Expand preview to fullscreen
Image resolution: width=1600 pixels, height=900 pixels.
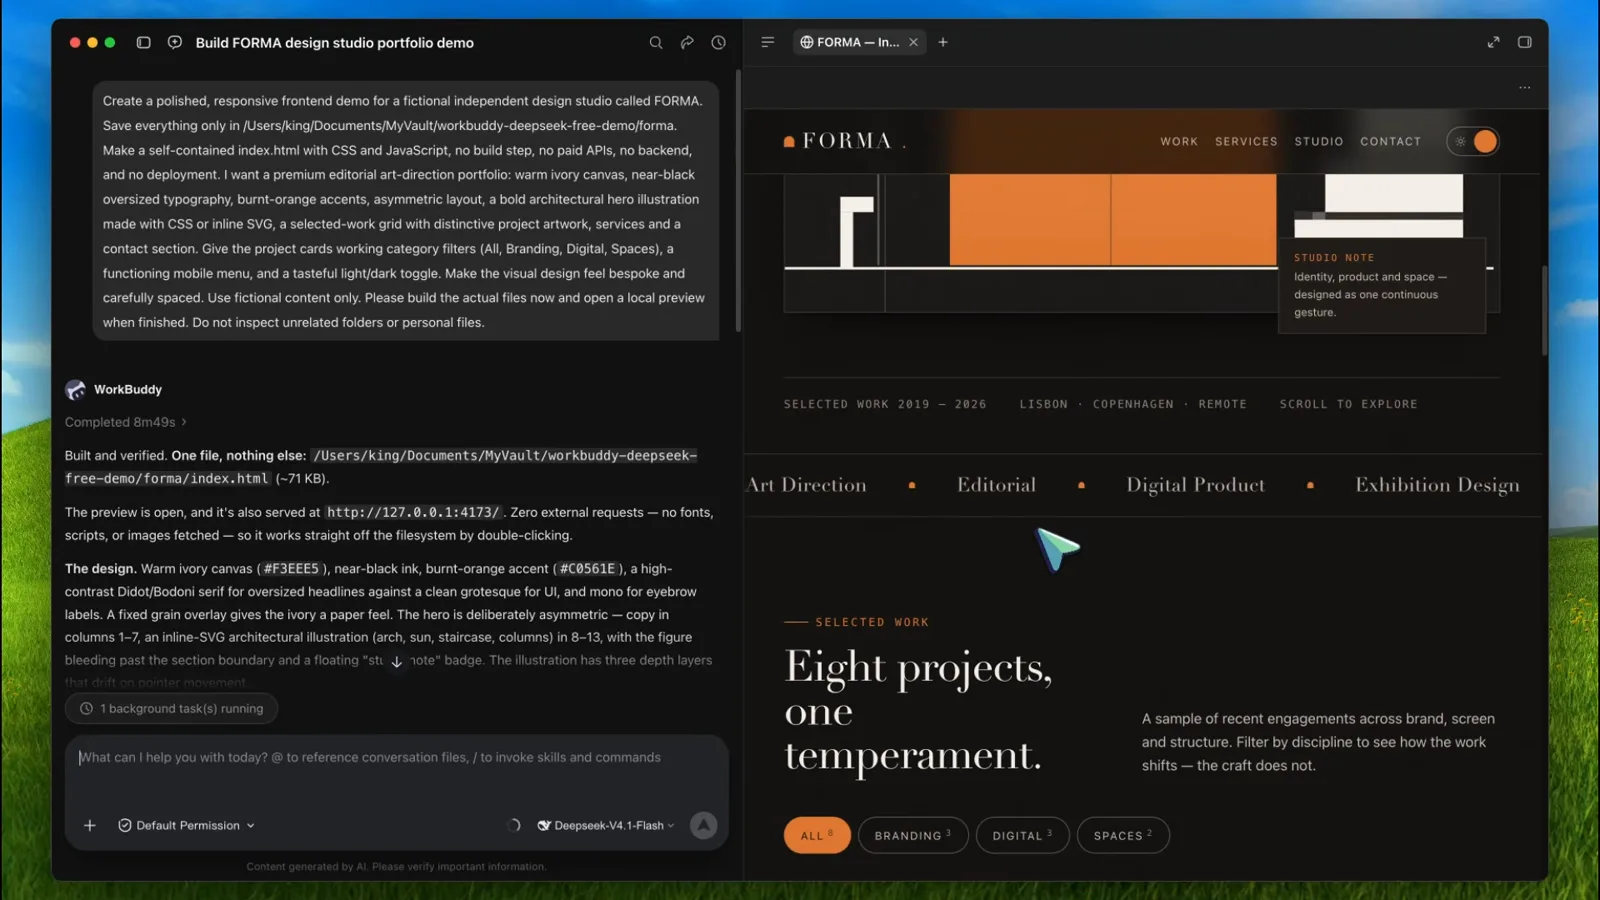(1493, 42)
